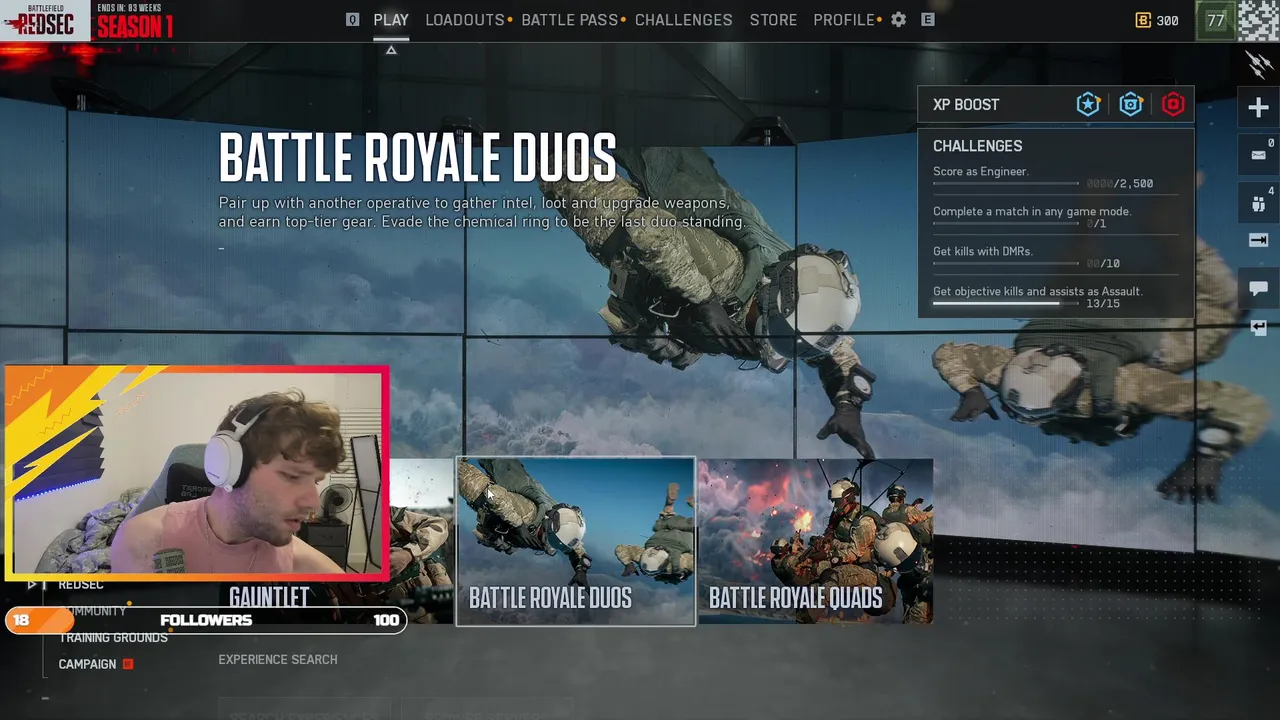Select the Battle Royale Duos mode card
Image resolution: width=1280 pixels, height=720 pixels.
coord(576,542)
